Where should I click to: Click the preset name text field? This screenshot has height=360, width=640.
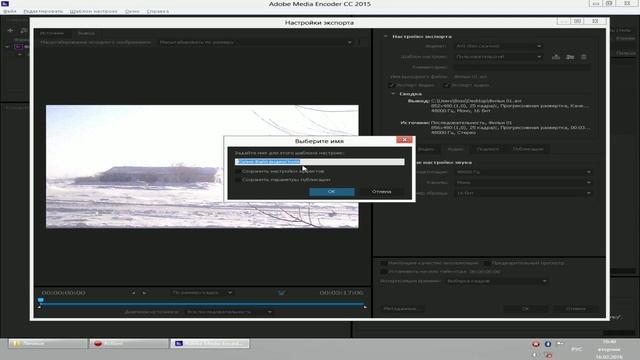pos(320,162)
